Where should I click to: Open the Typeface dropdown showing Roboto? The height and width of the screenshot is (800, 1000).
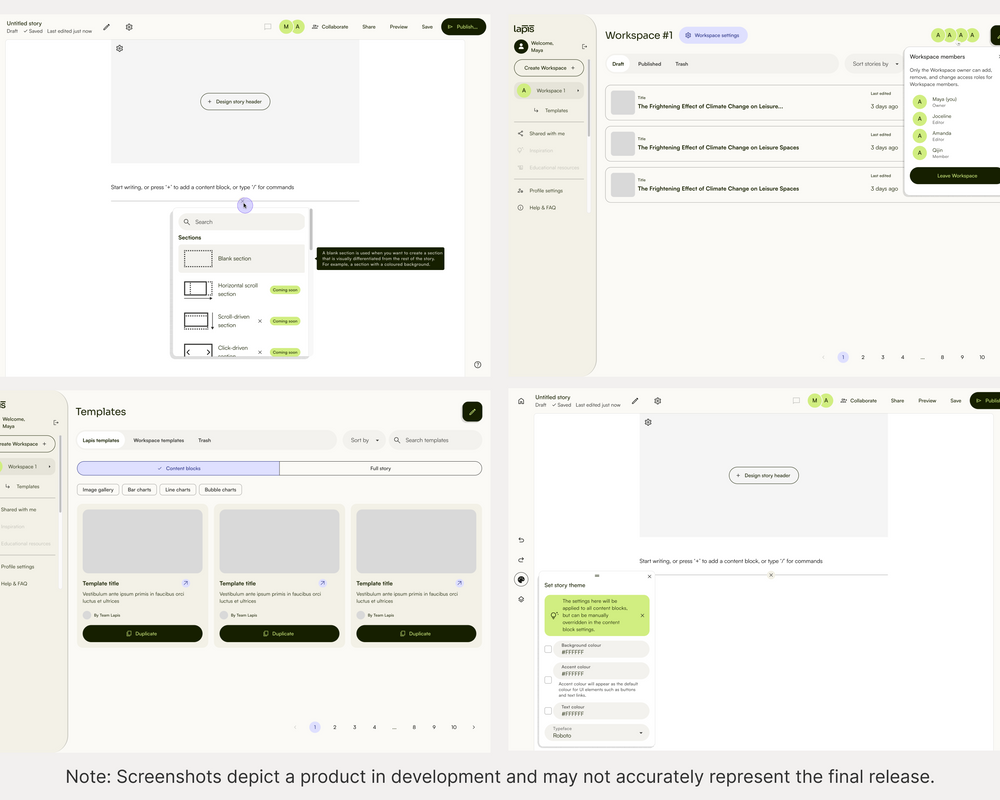click(596, 732)
